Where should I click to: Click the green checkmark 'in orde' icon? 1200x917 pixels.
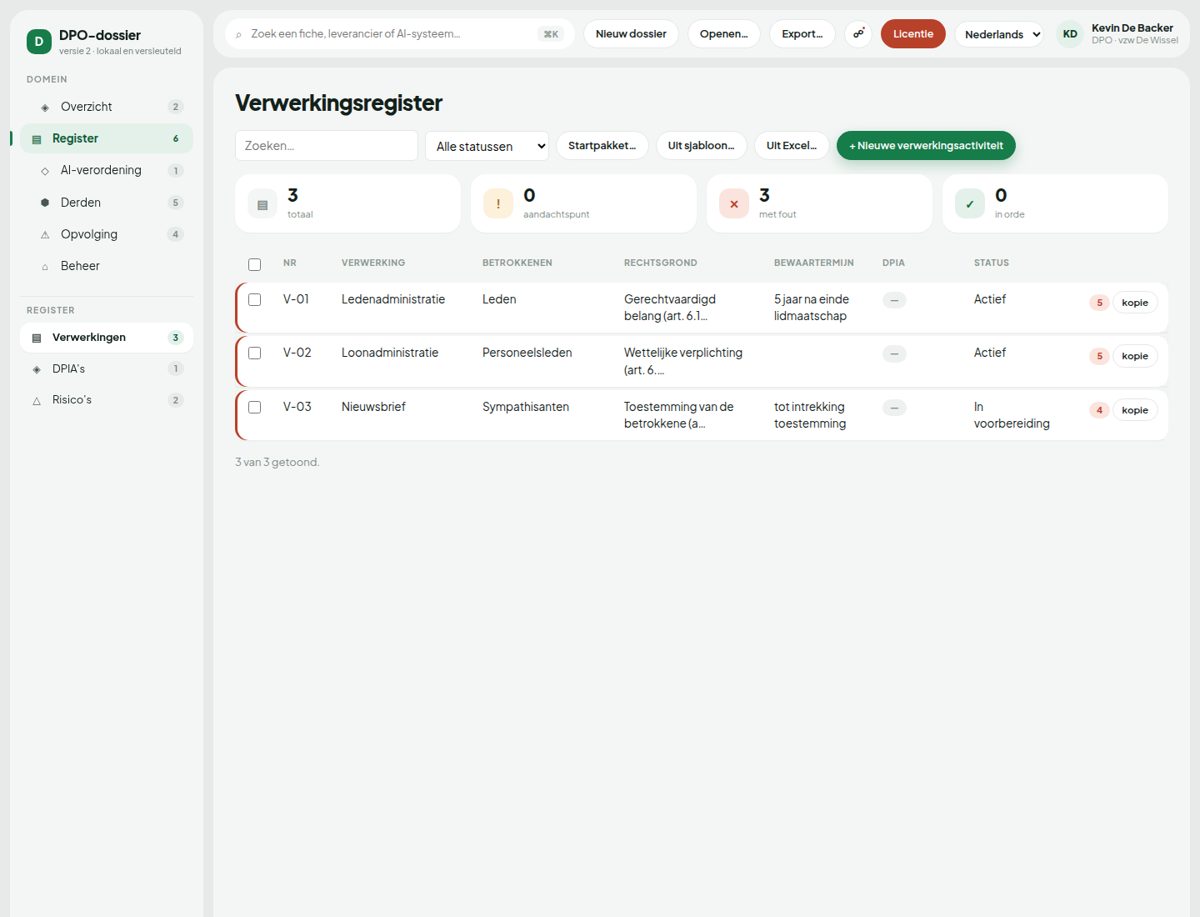point(970,204)
